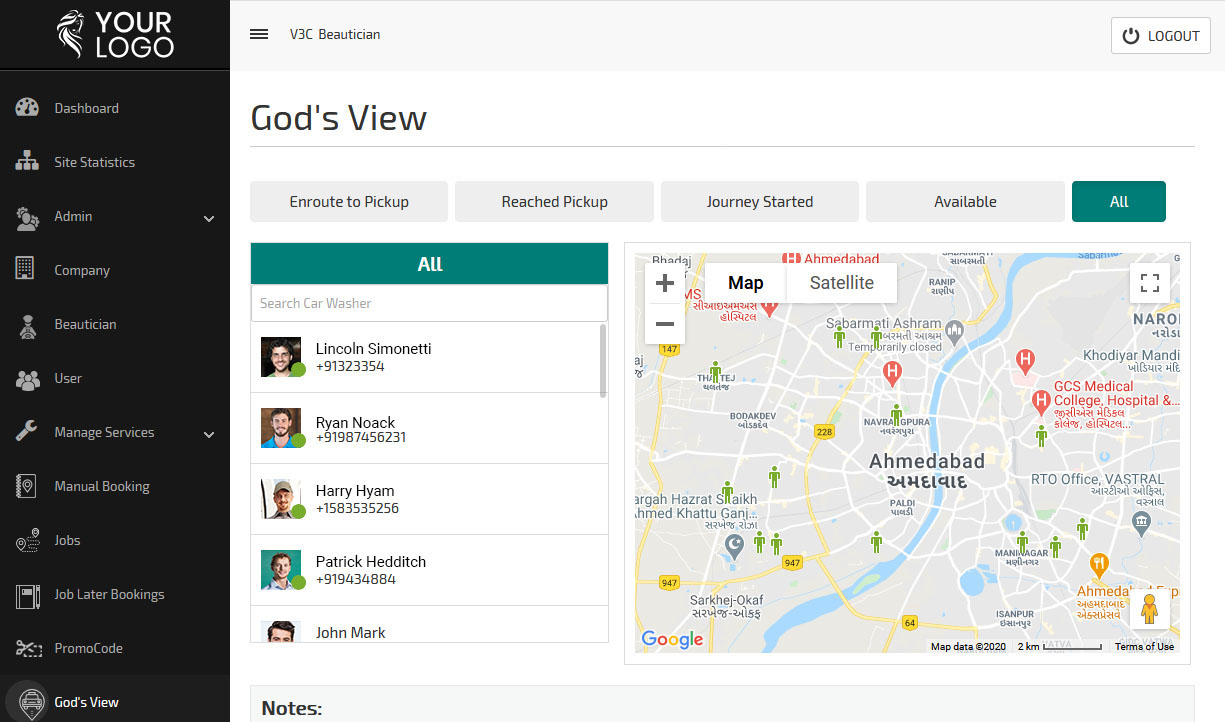Switch to default Map view
The height and width of the screenshot is (722, 1225).
pos(746,283)
